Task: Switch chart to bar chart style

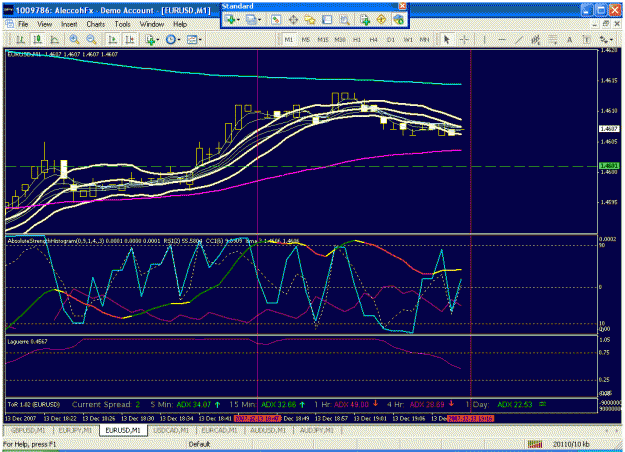Action: click(20, 39)
